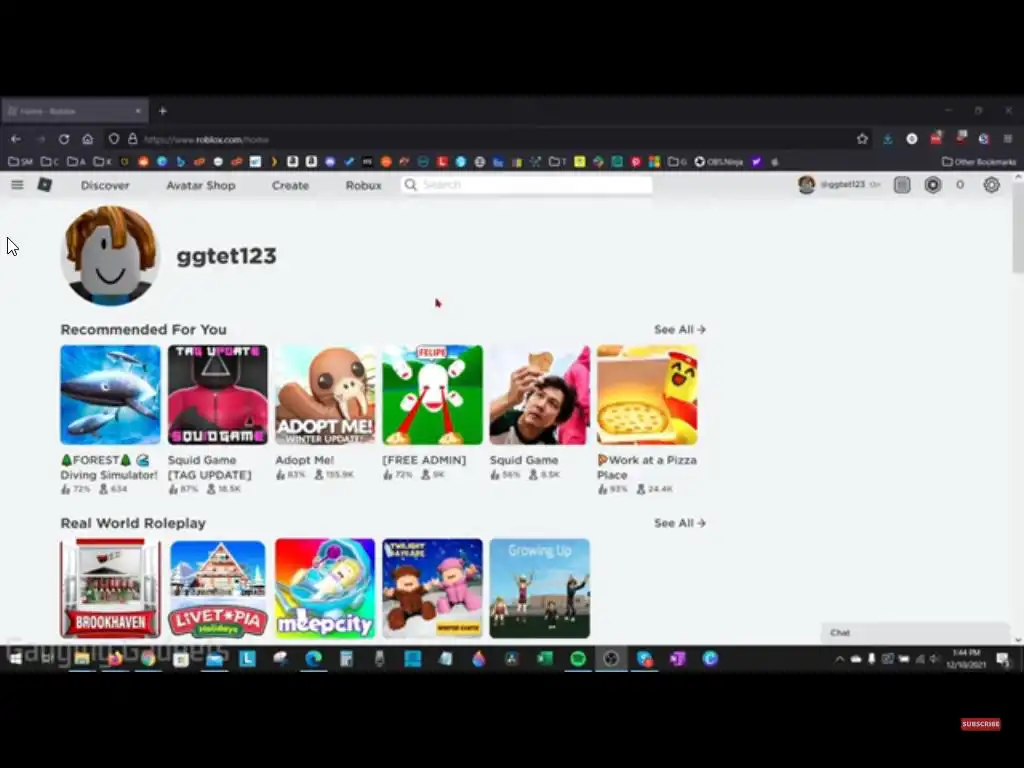This screenshot has height=768, width=1024.
Task: Open the Growing Up game thumbnail
Action: point(539,588)
